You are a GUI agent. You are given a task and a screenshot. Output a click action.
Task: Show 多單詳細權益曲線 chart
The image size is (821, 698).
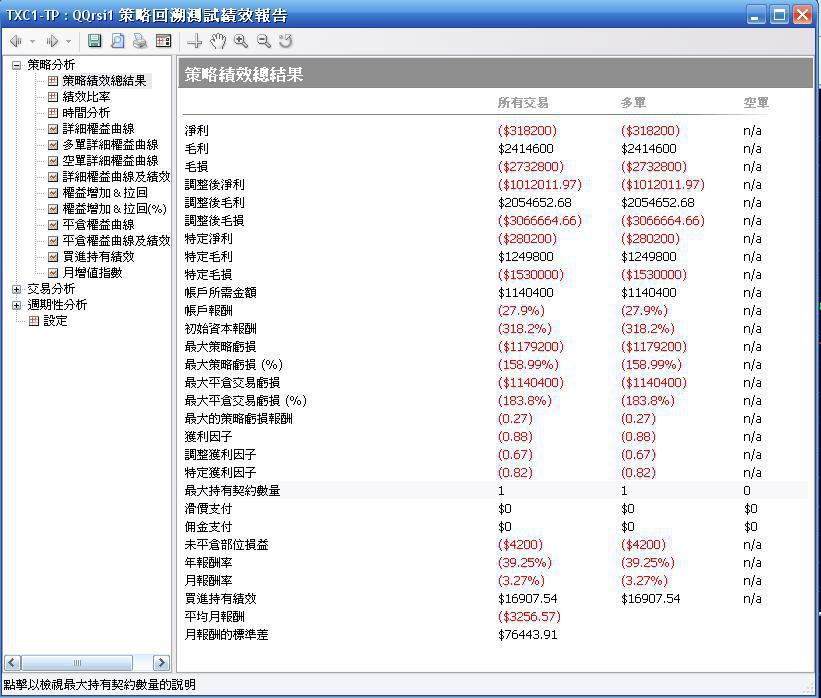click(x=110, y=145)
